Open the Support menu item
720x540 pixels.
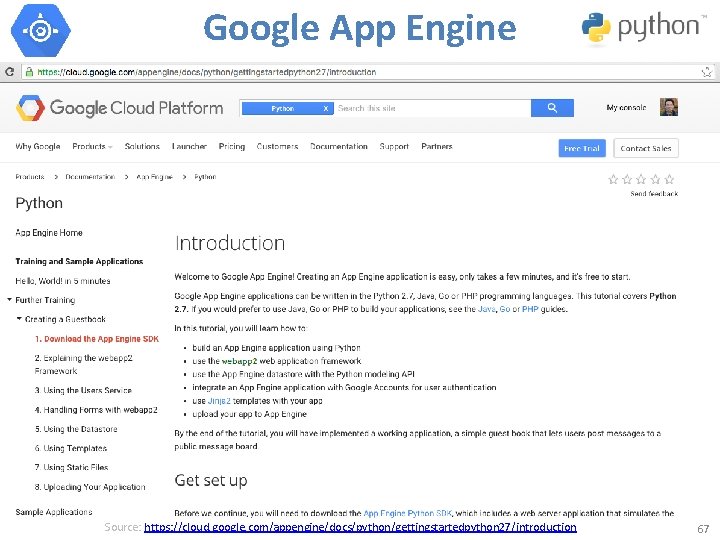tap(394, 146)
